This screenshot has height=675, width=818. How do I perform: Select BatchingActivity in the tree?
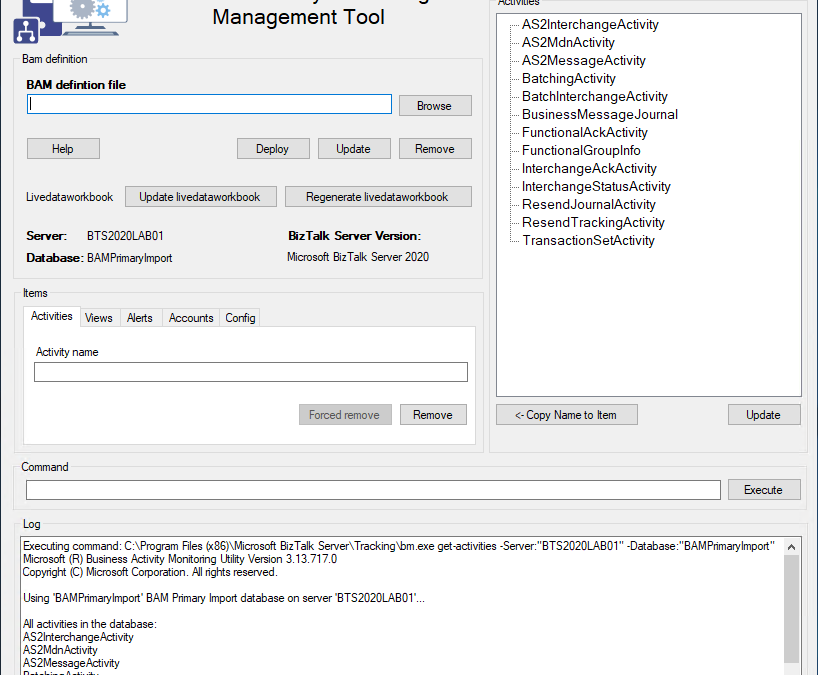[569, 78]
